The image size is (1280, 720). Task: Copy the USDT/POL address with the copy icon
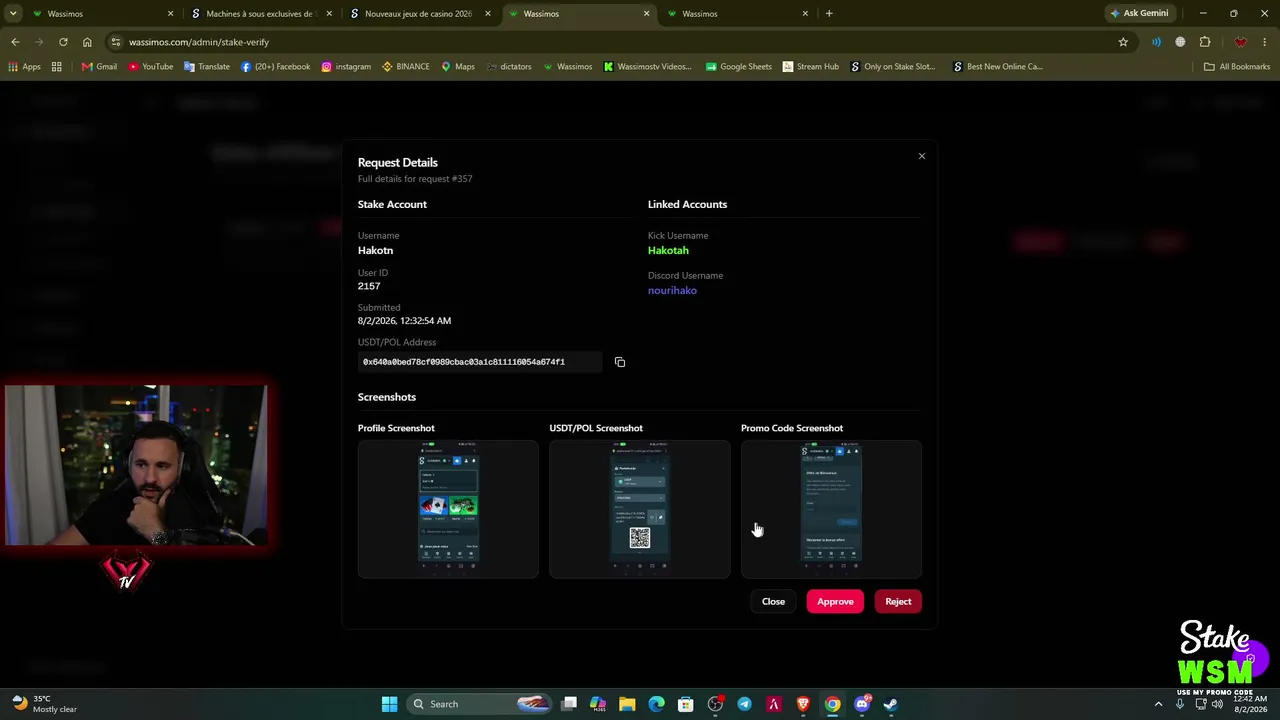(620, 362)
